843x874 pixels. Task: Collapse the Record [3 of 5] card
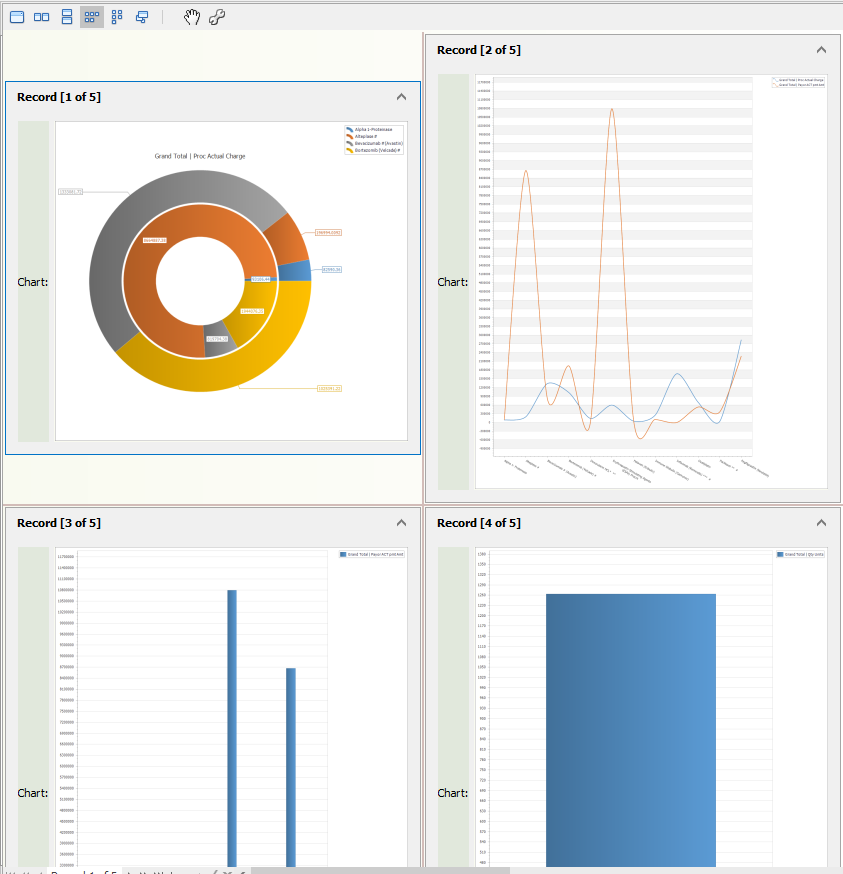point(401,523)
